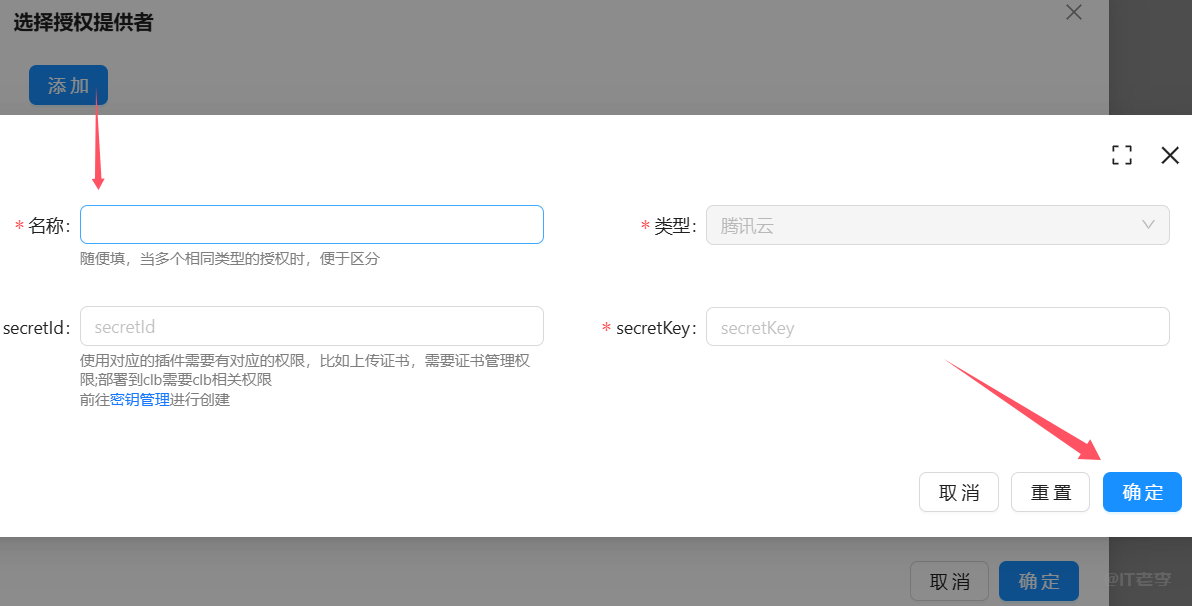Viewport: 1192px width, 606px height.
Task: Click the 类型 field label
Action: [x=674, y=226]
